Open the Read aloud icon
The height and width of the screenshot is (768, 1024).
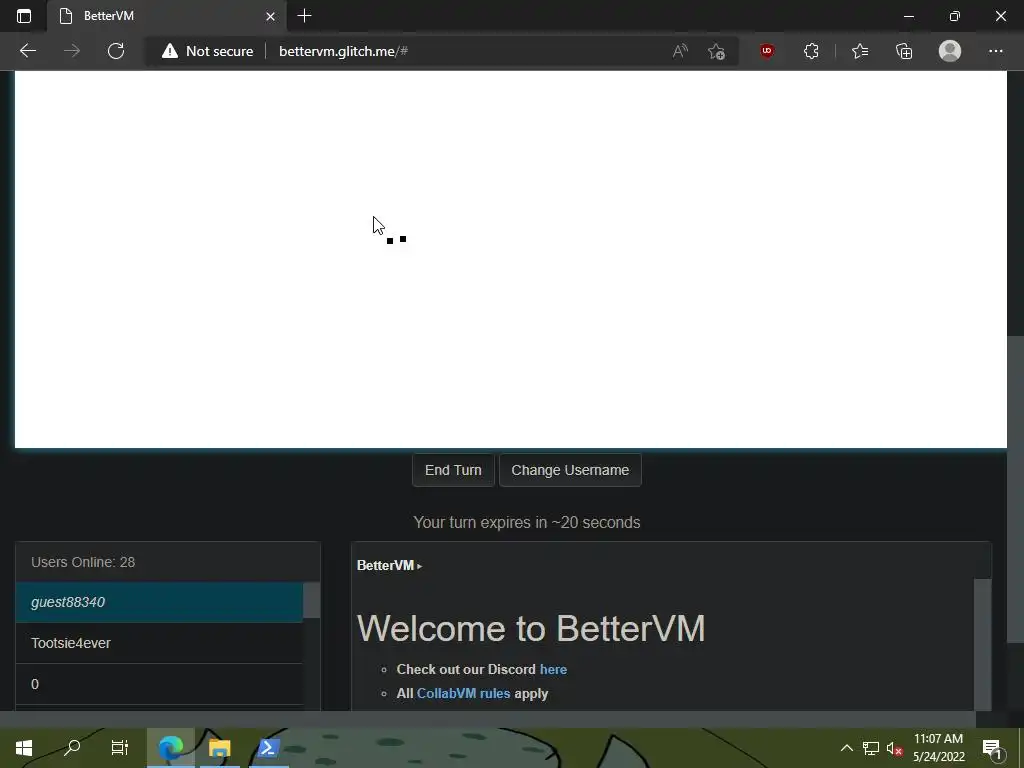[680, 51]
